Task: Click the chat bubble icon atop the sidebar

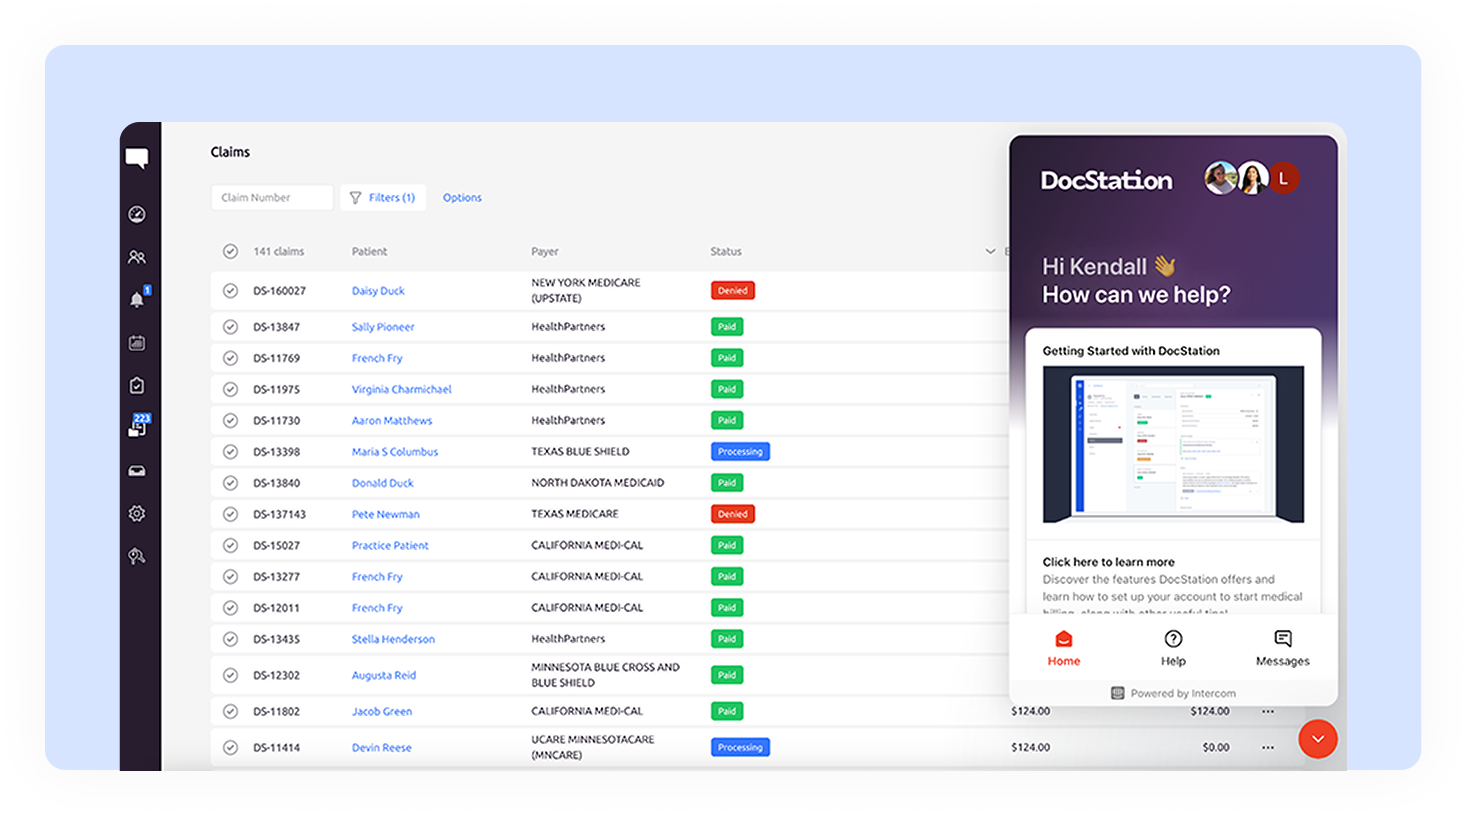Action: tap(136, 156)
